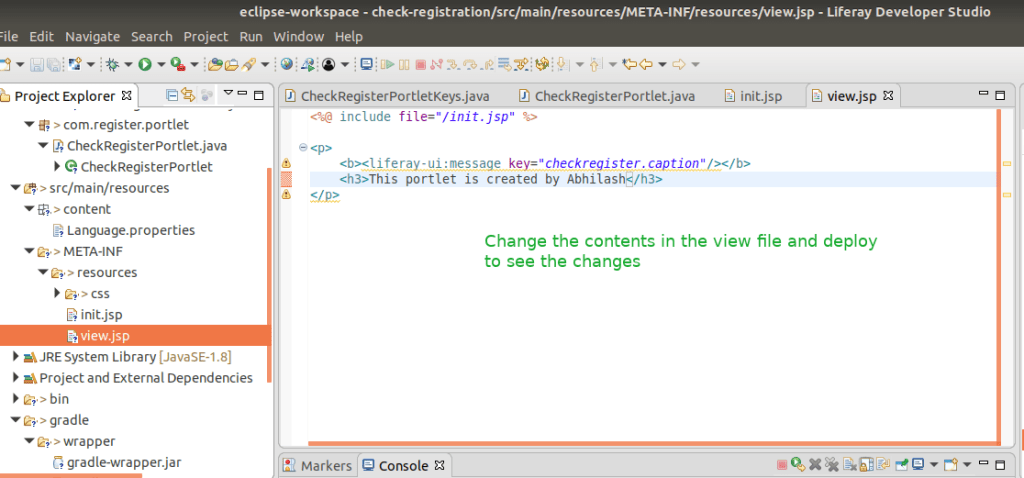The width and height of the screenshot is (1024, 478).
Task: Click the Open Web Browser globe icon
Action: (287, 64)
